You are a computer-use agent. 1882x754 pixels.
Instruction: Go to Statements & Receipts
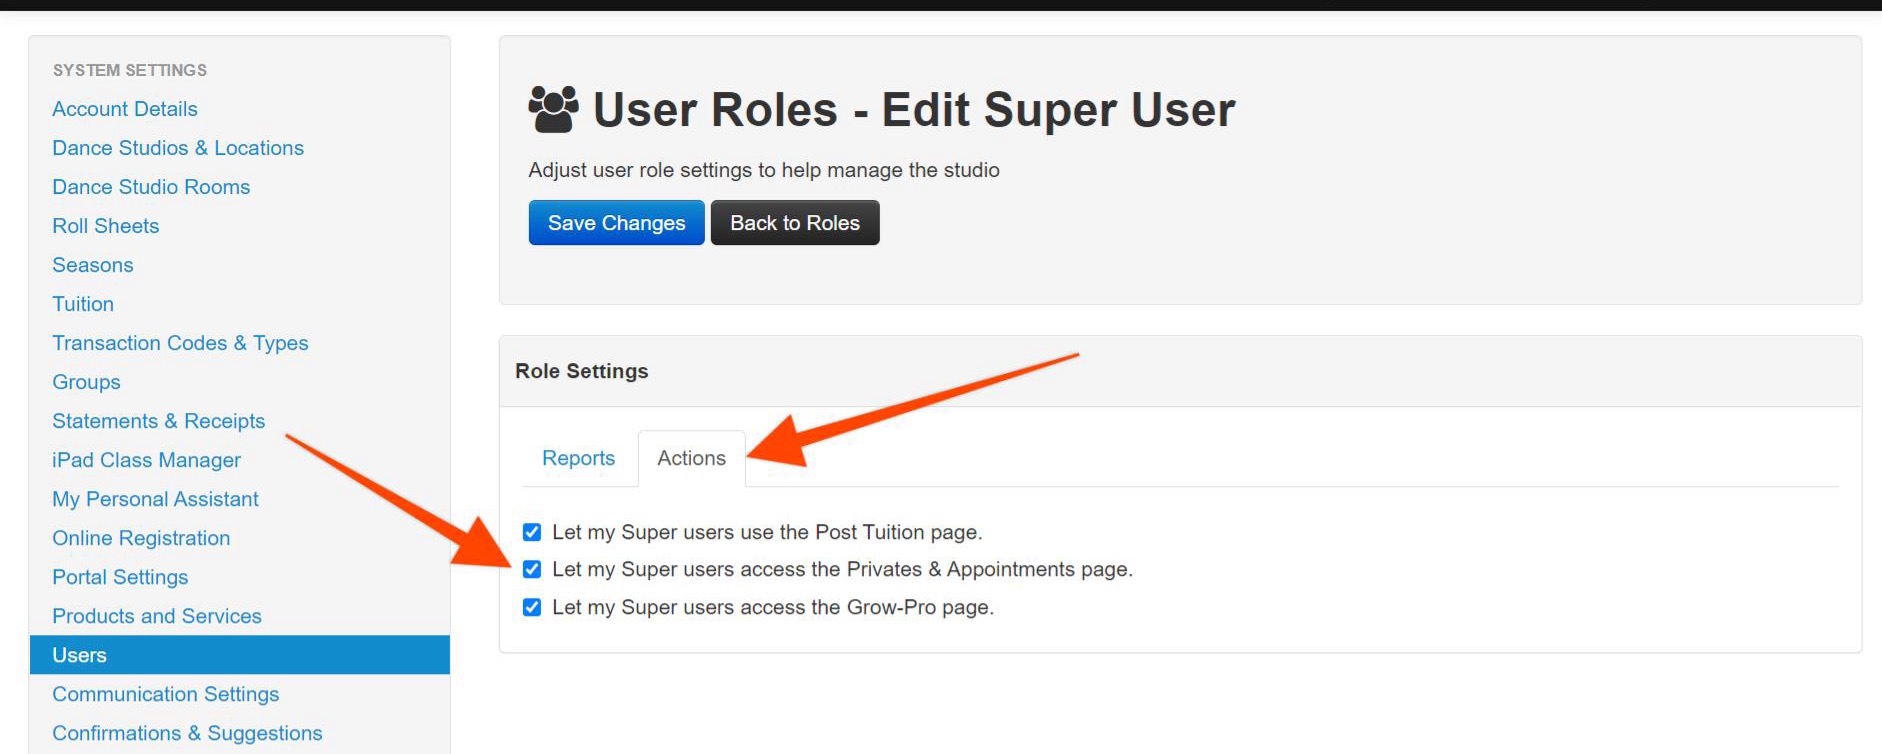[158, 421]
